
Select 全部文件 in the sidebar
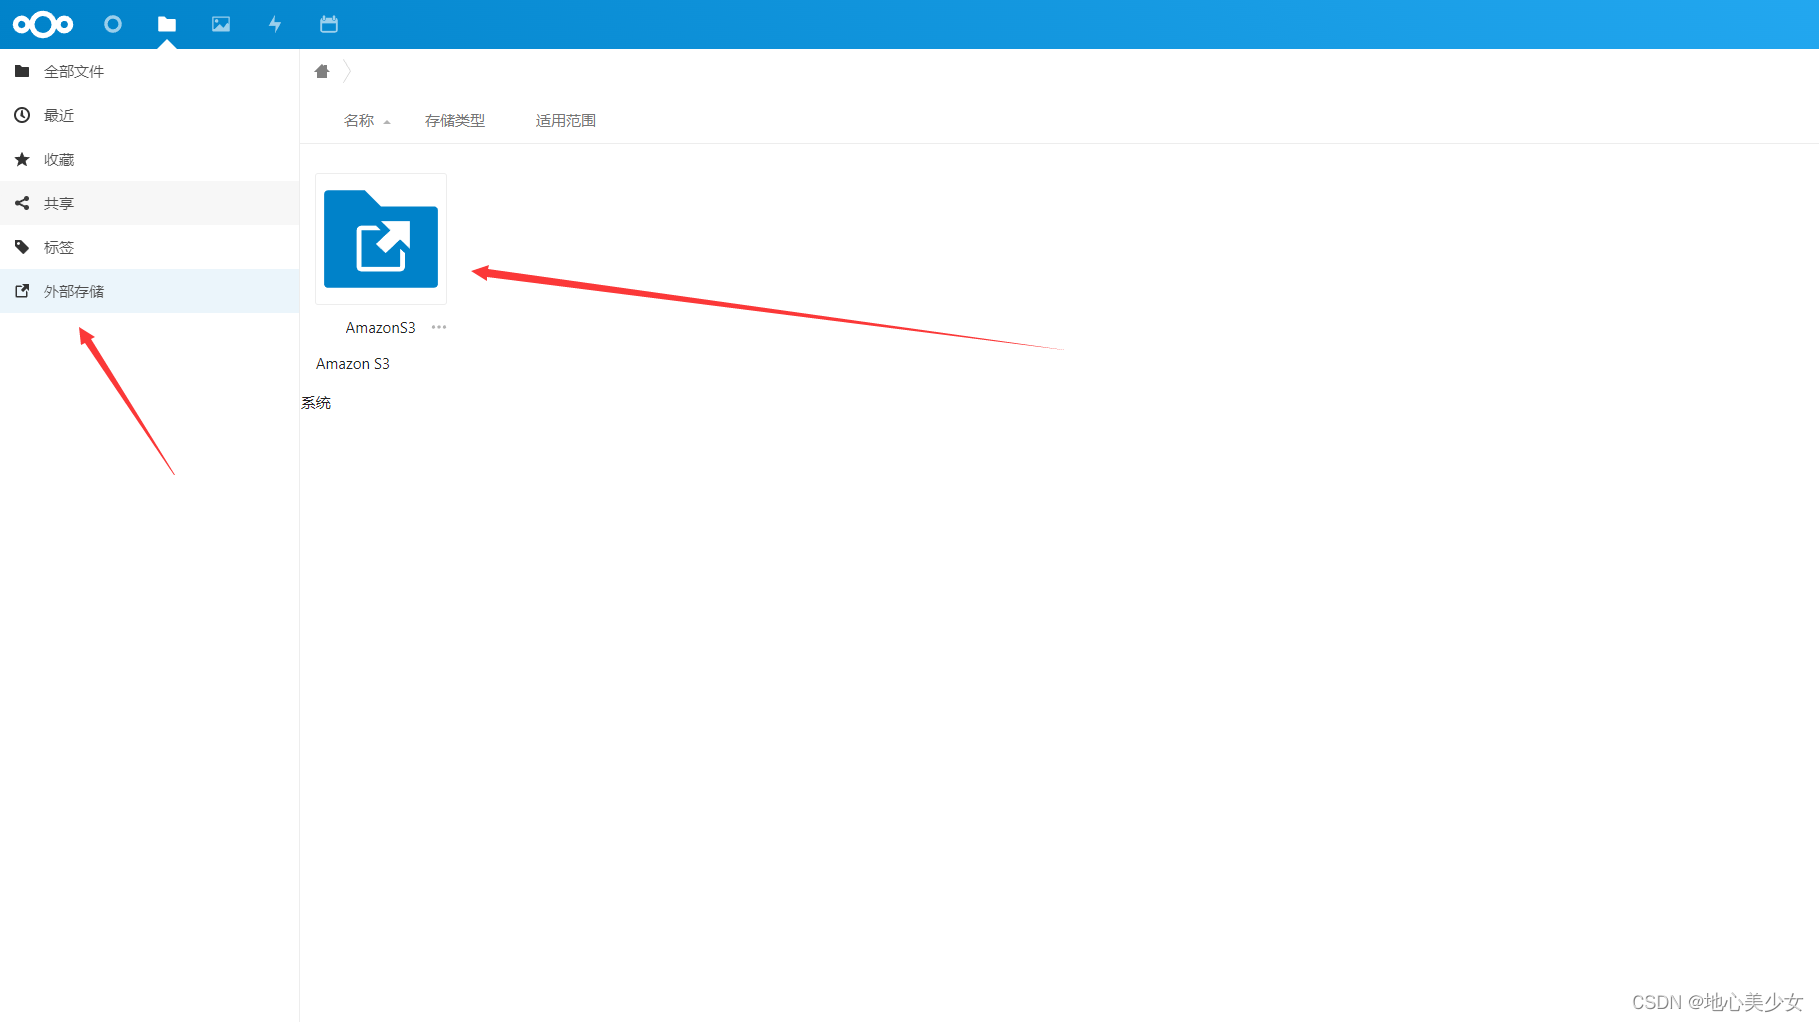click(x=150, y=71)
